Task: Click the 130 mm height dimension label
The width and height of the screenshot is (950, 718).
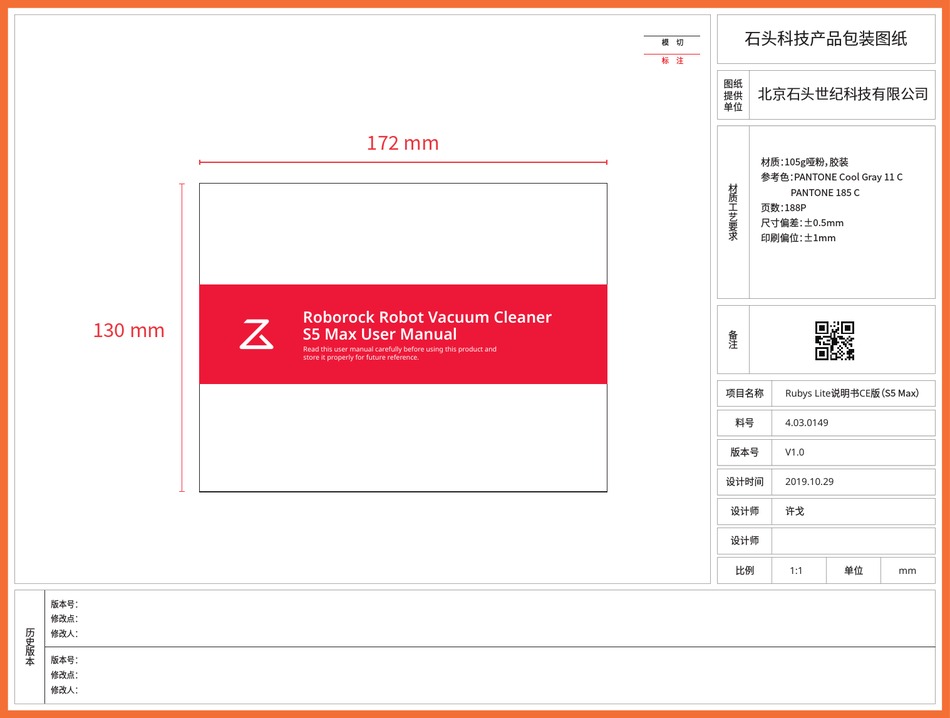Action: pos(130,330)
